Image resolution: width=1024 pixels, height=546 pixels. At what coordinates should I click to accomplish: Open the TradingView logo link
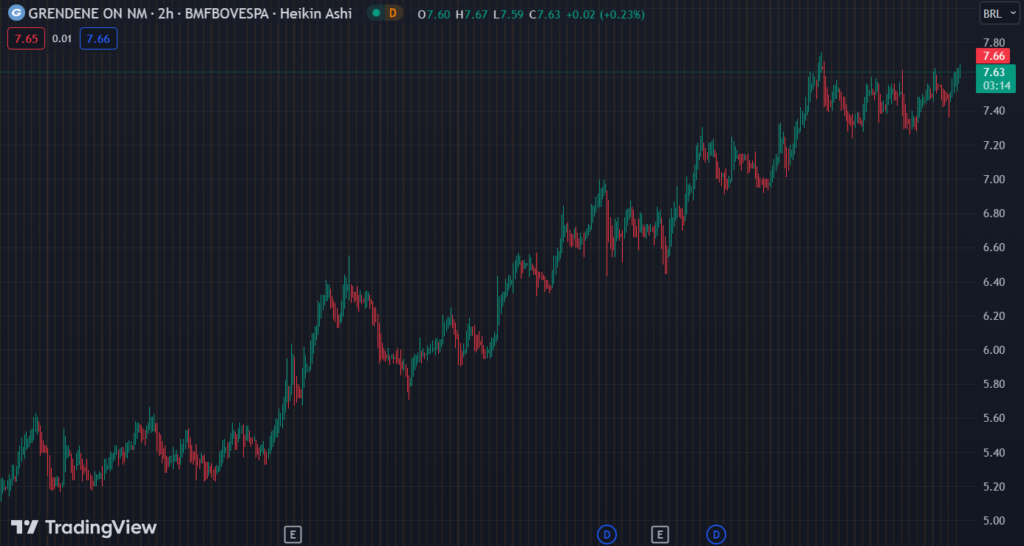(84, 527)
